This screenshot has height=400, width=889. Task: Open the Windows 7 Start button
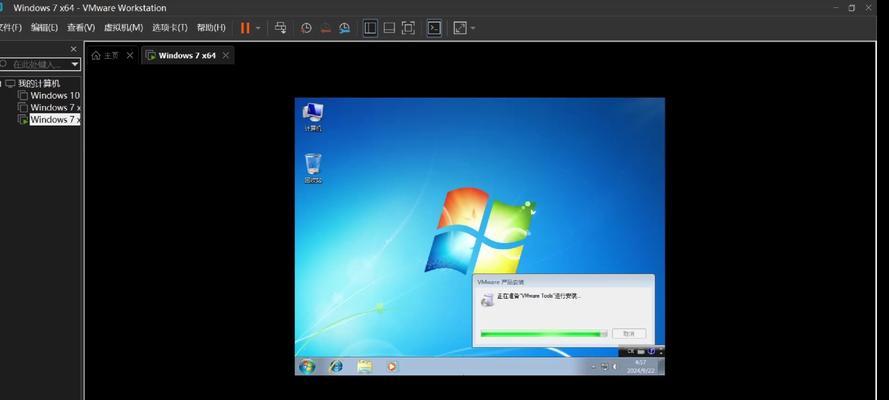(x=307, y=367)
